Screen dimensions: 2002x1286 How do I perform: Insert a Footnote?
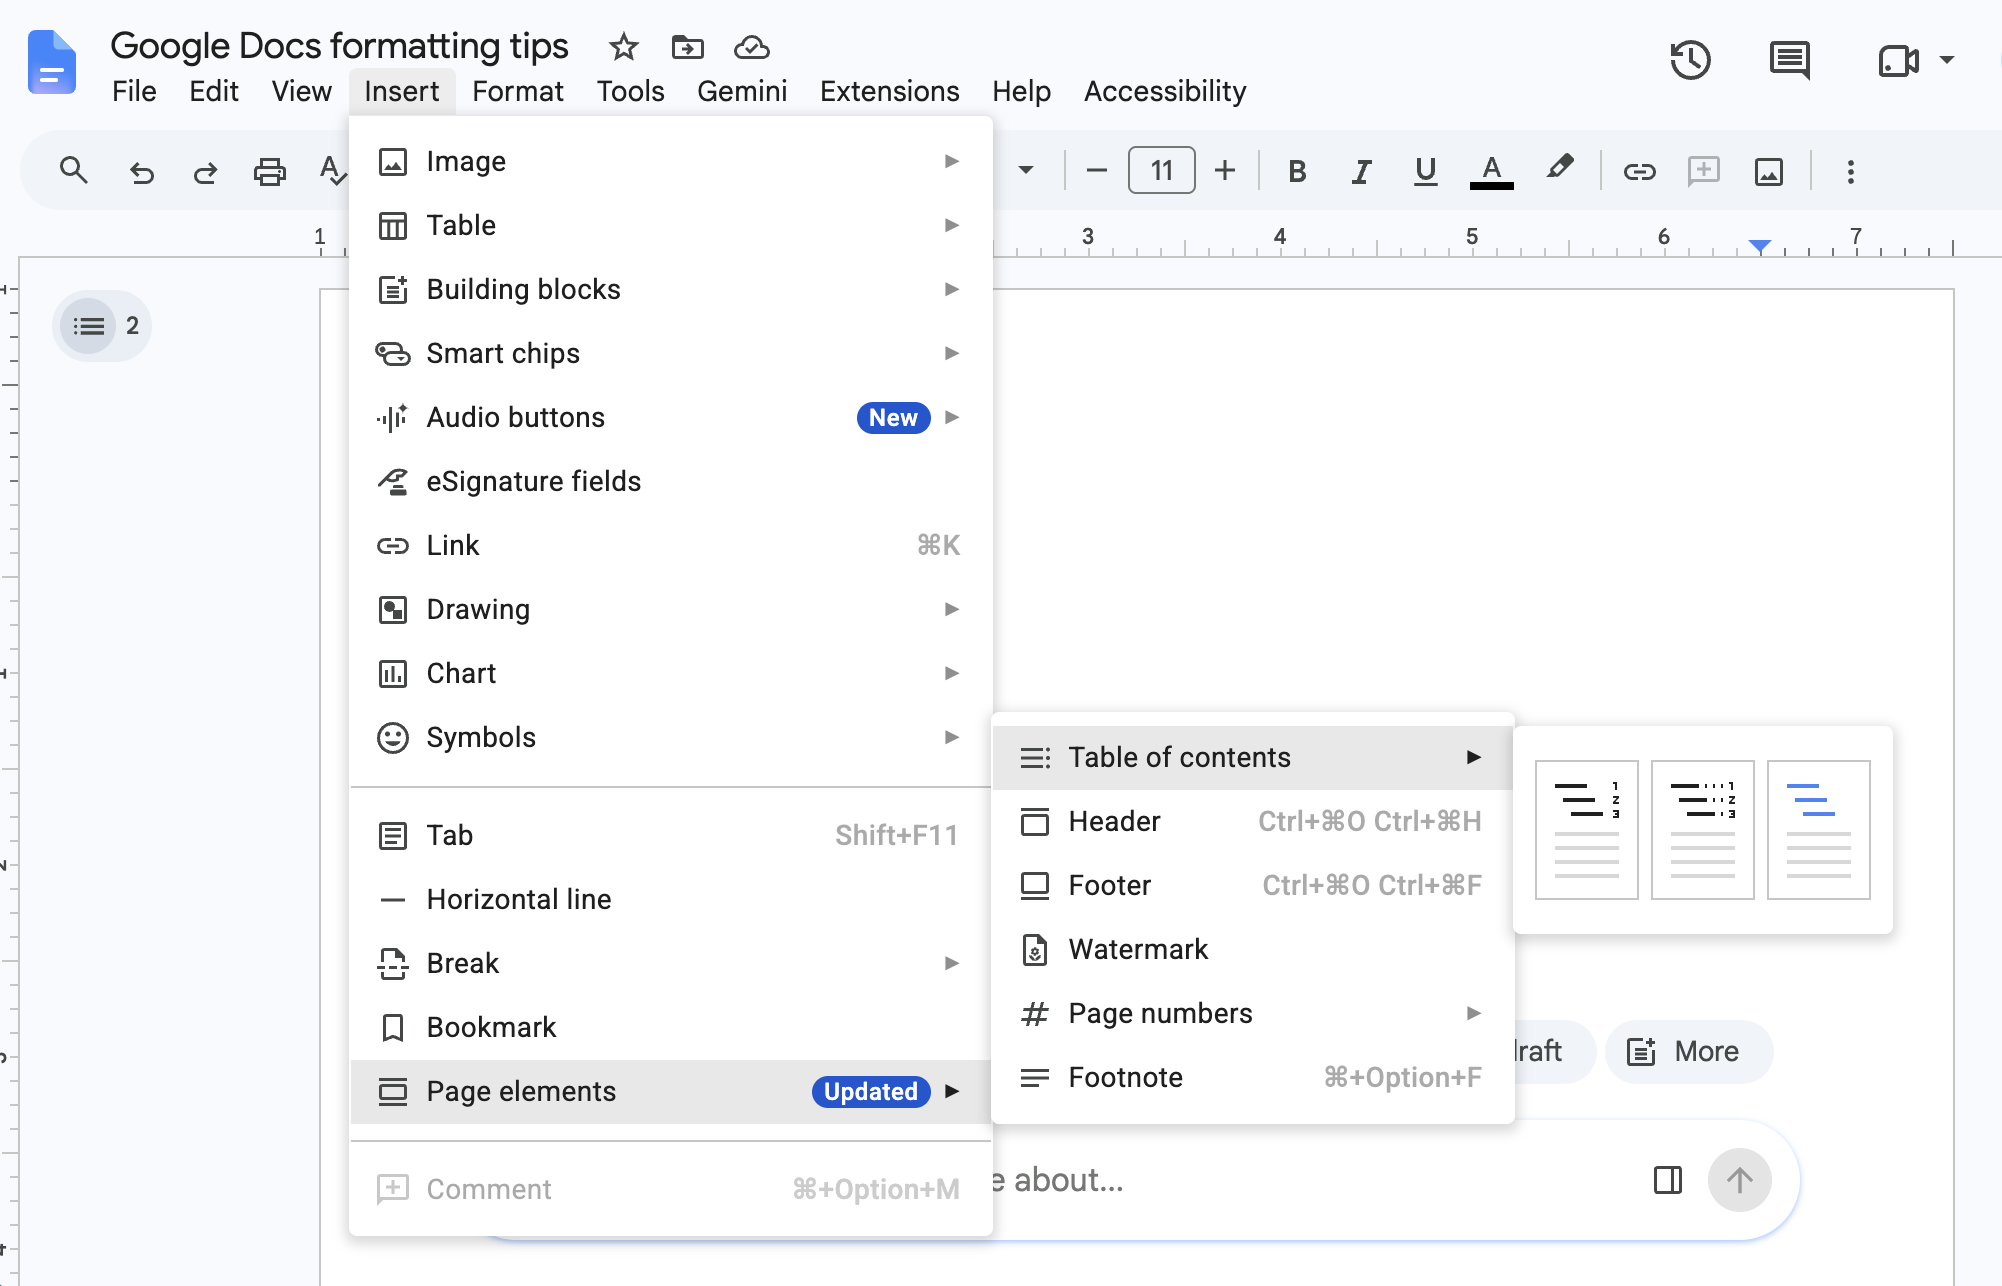tap(1252, 1077)
